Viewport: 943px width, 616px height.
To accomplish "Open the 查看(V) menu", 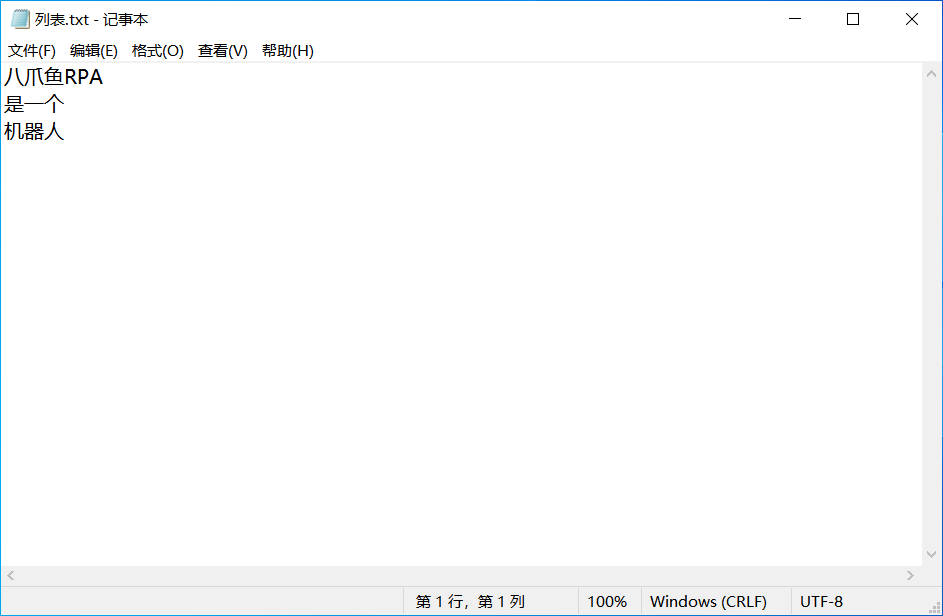I will pos(223,51).
